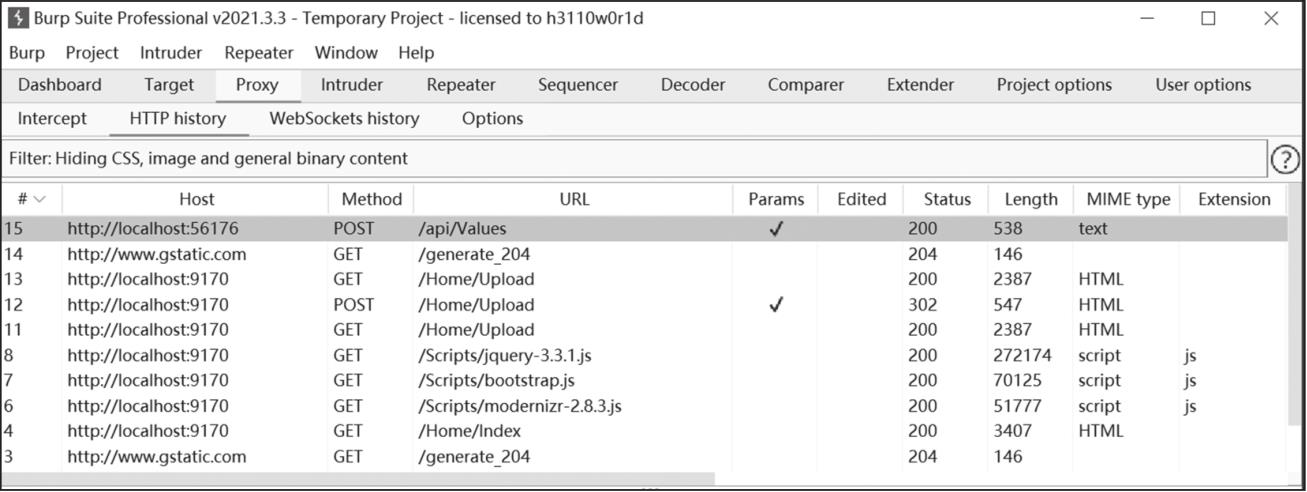The height and width of the screenshot is (492, 1307).
Task: Sort by the Status column header
Action: tap(946, 199)
